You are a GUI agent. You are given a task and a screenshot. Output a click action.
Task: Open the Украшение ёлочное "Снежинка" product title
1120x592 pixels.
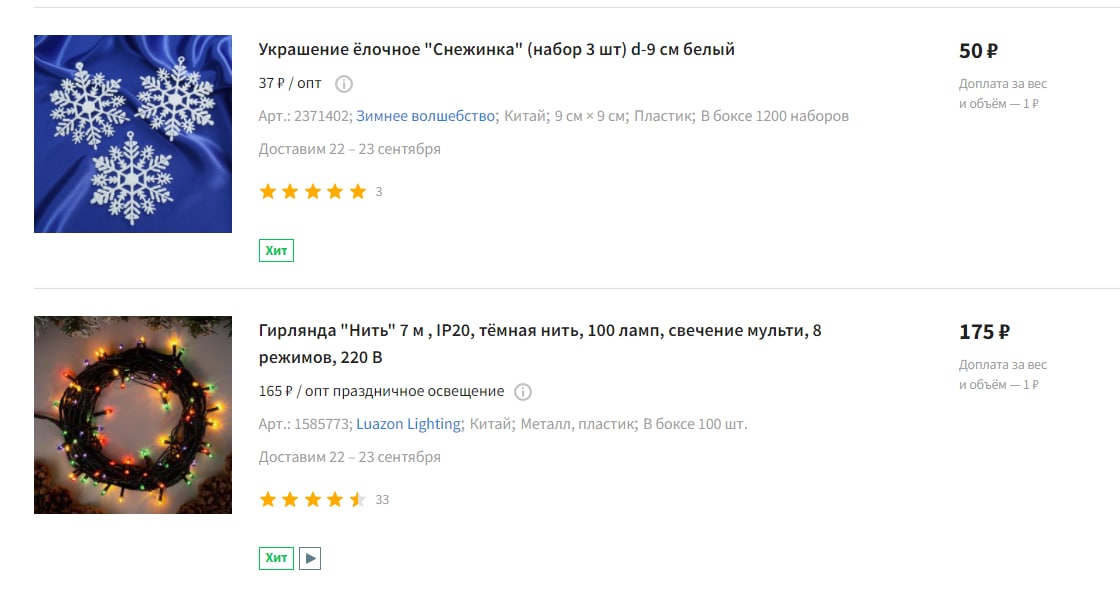[496, 50]
